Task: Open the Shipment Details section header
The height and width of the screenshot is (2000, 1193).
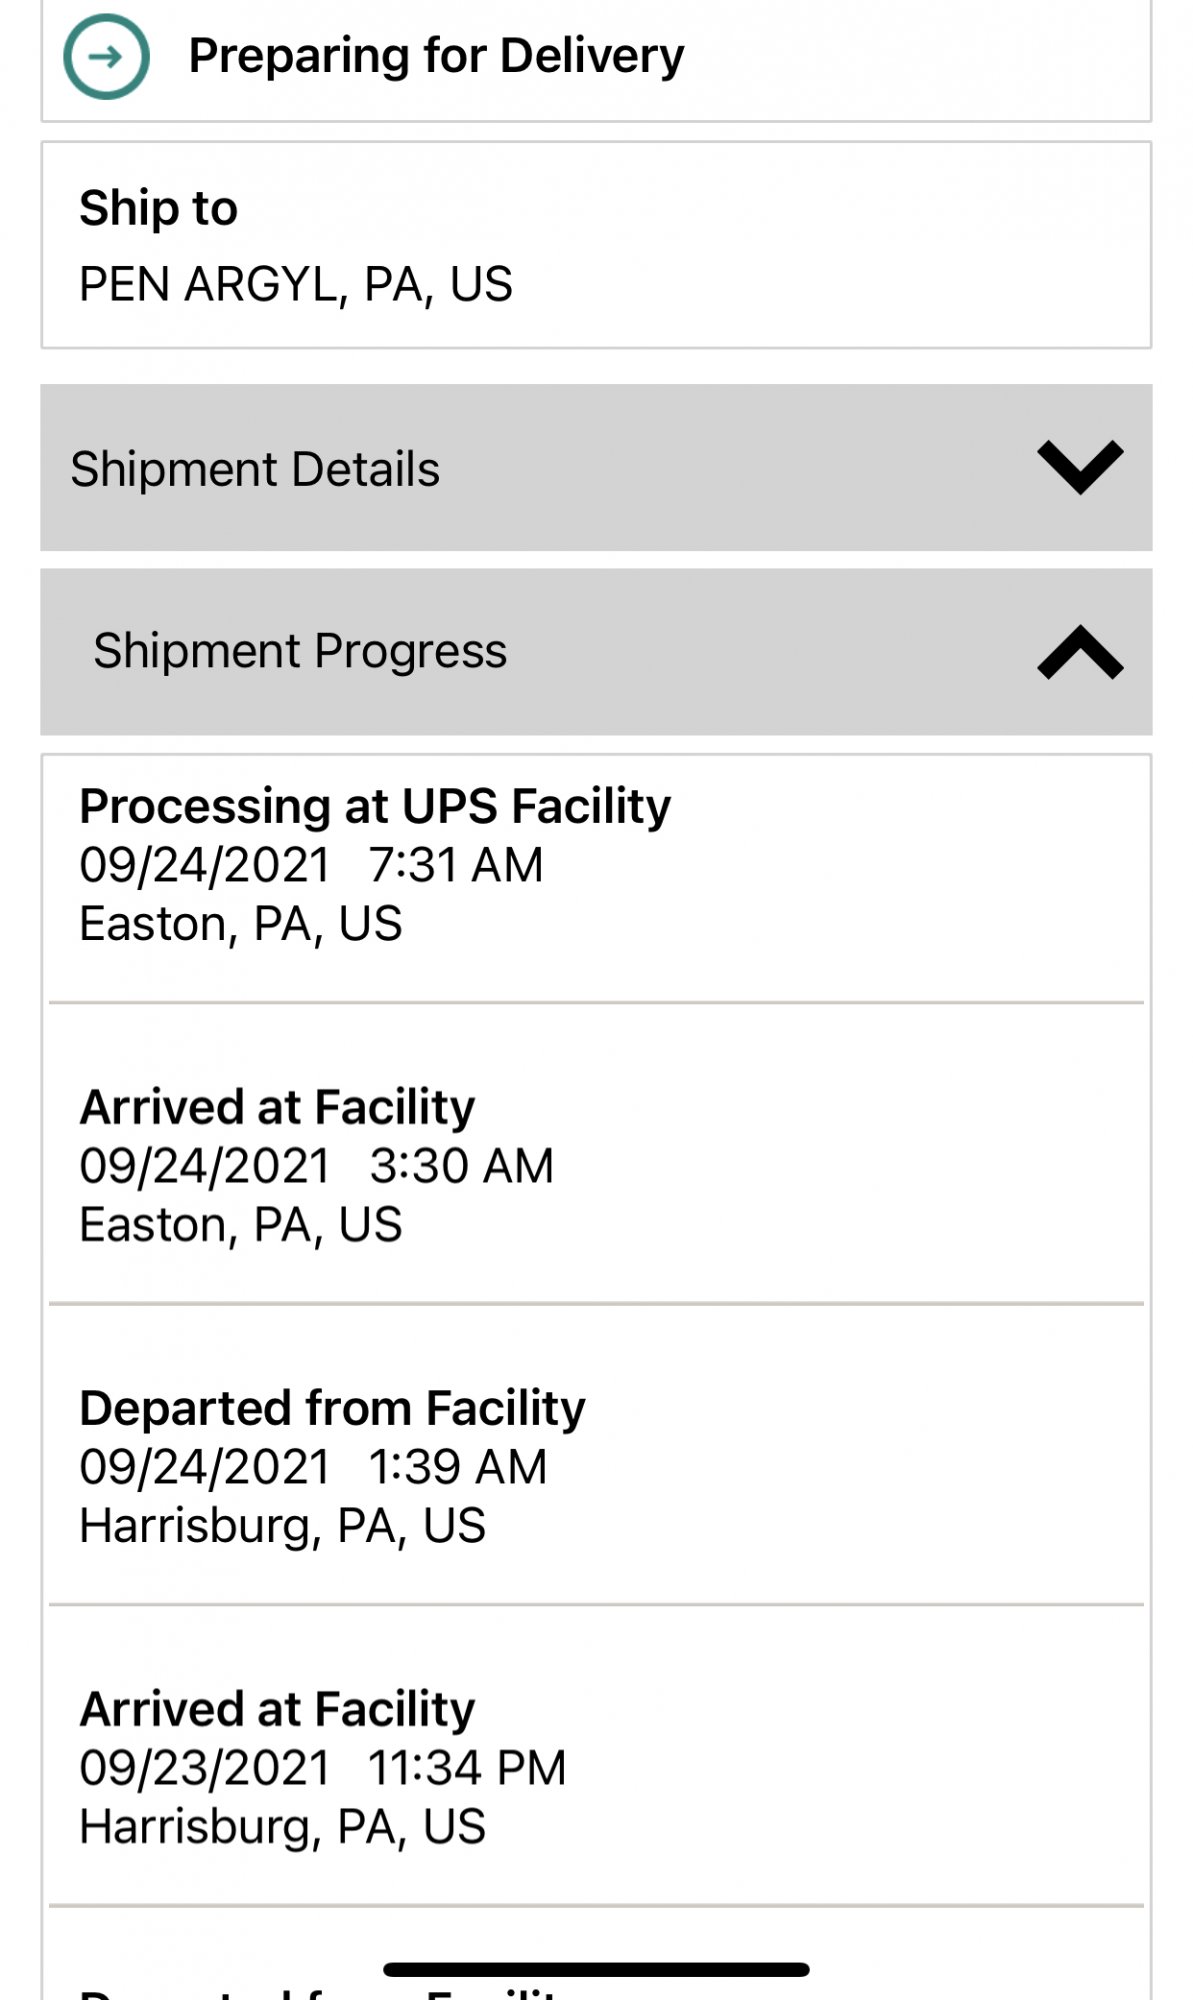Action: click(x=596, y=468)
